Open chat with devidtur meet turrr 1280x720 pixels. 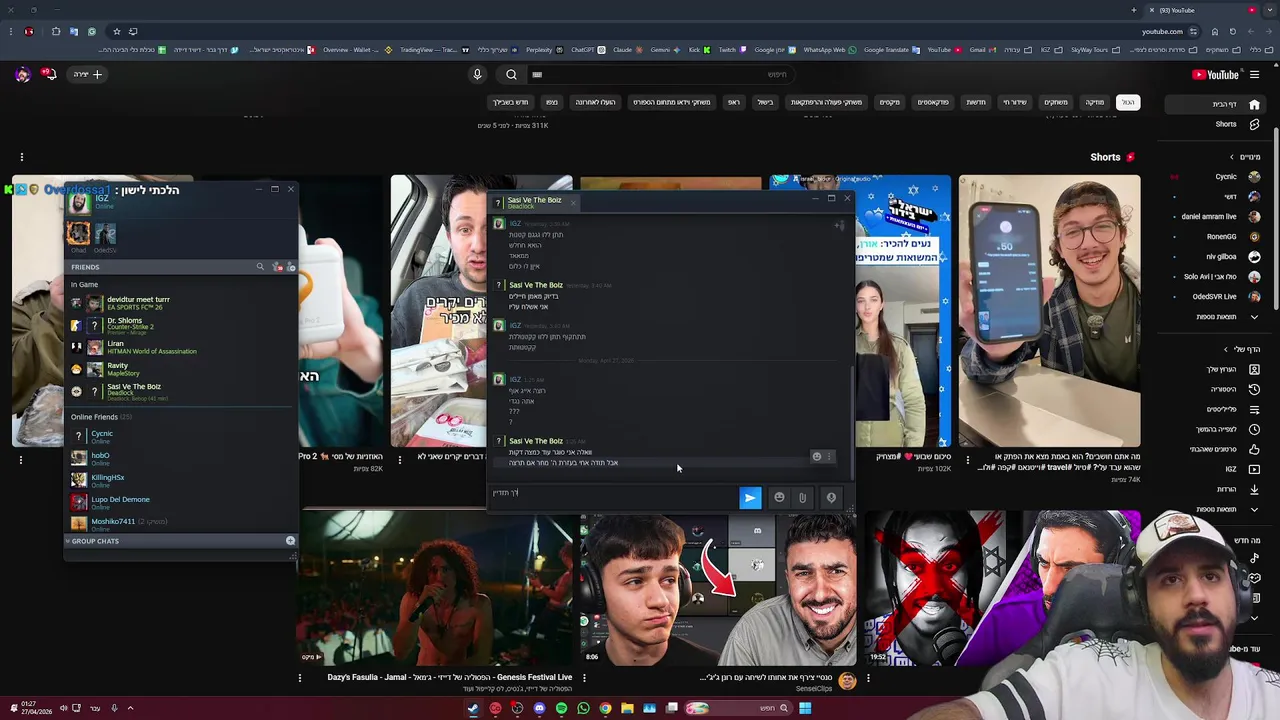[180, 303]
